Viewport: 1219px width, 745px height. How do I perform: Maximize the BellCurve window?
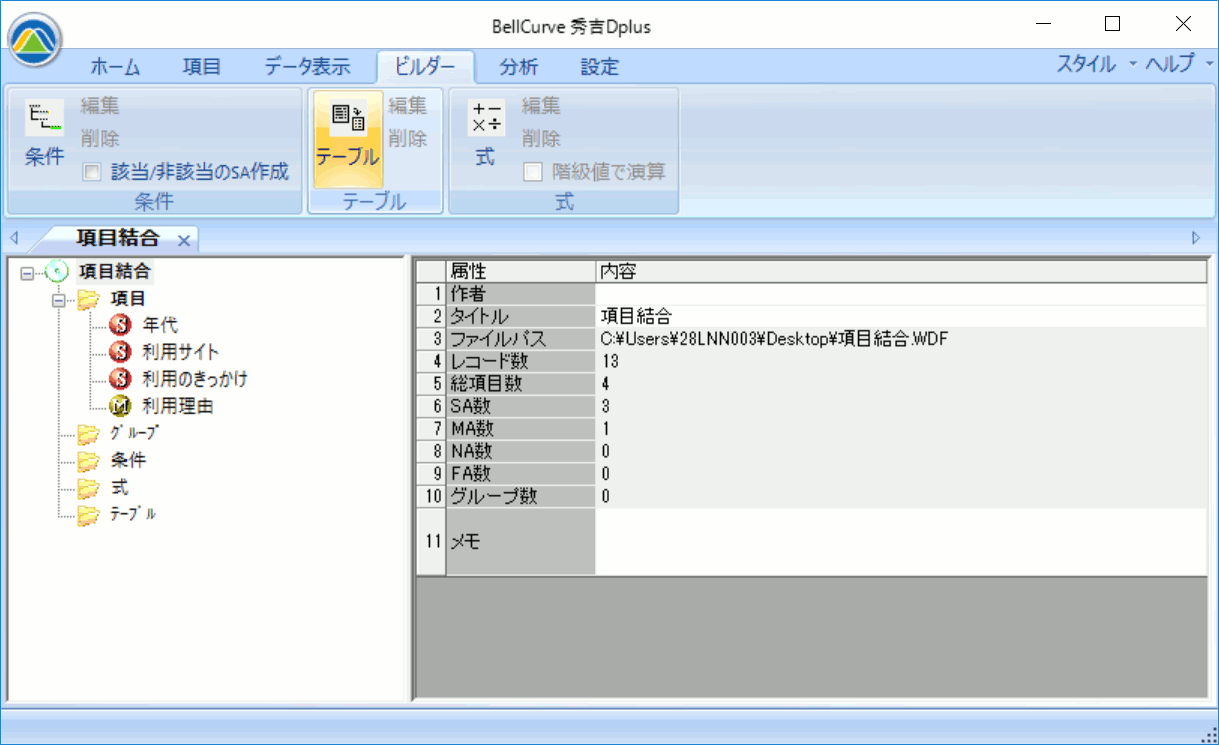pyautogui.click(x=1112, y=23)
